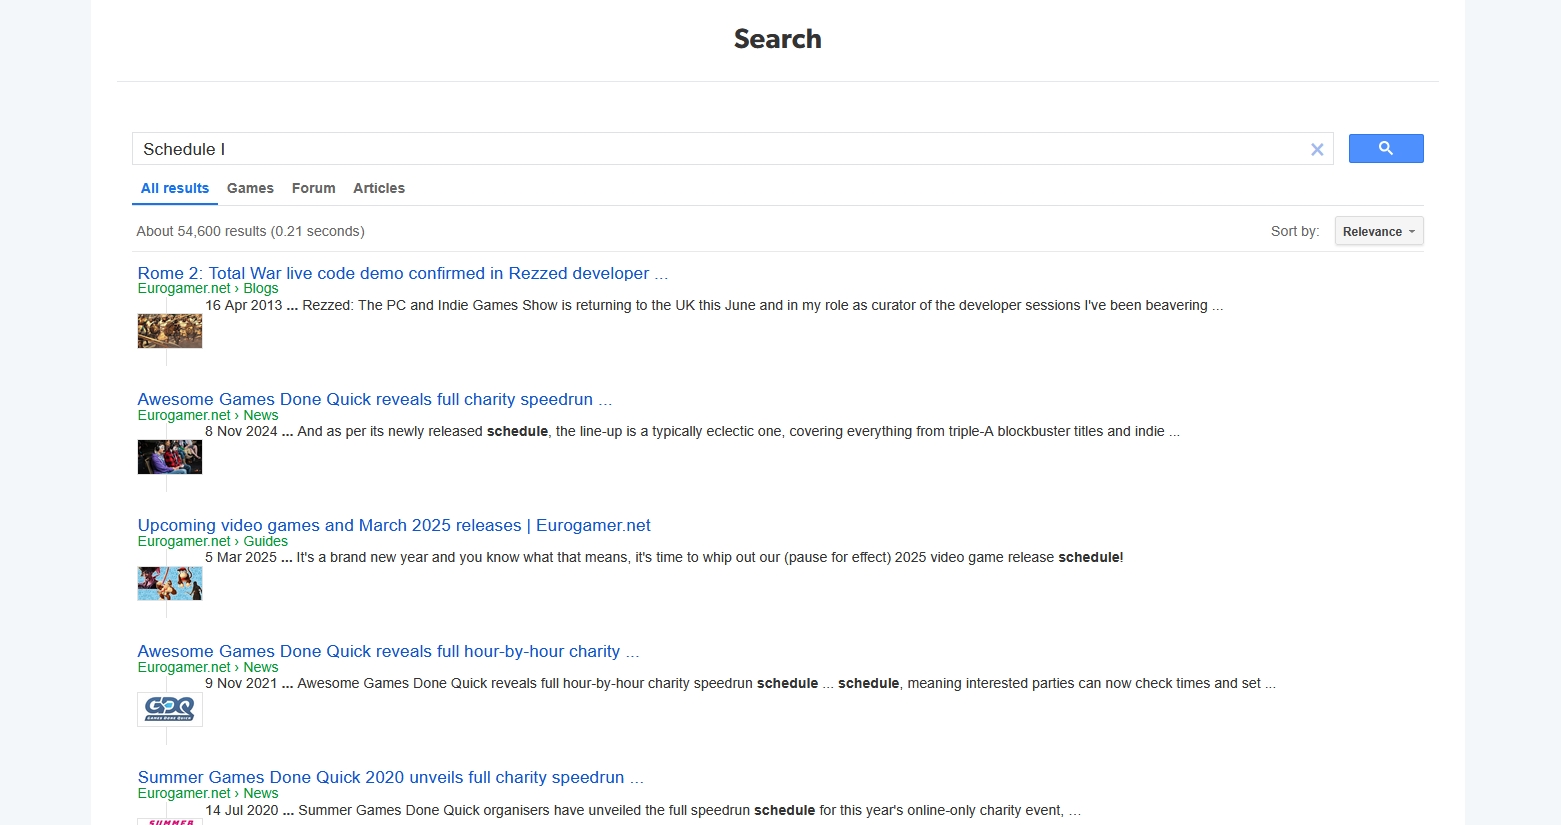Click the 8 Nov 2024 result thumbnail
The width and height of the screenshot is (1561, 825).
tap(170, 457)
